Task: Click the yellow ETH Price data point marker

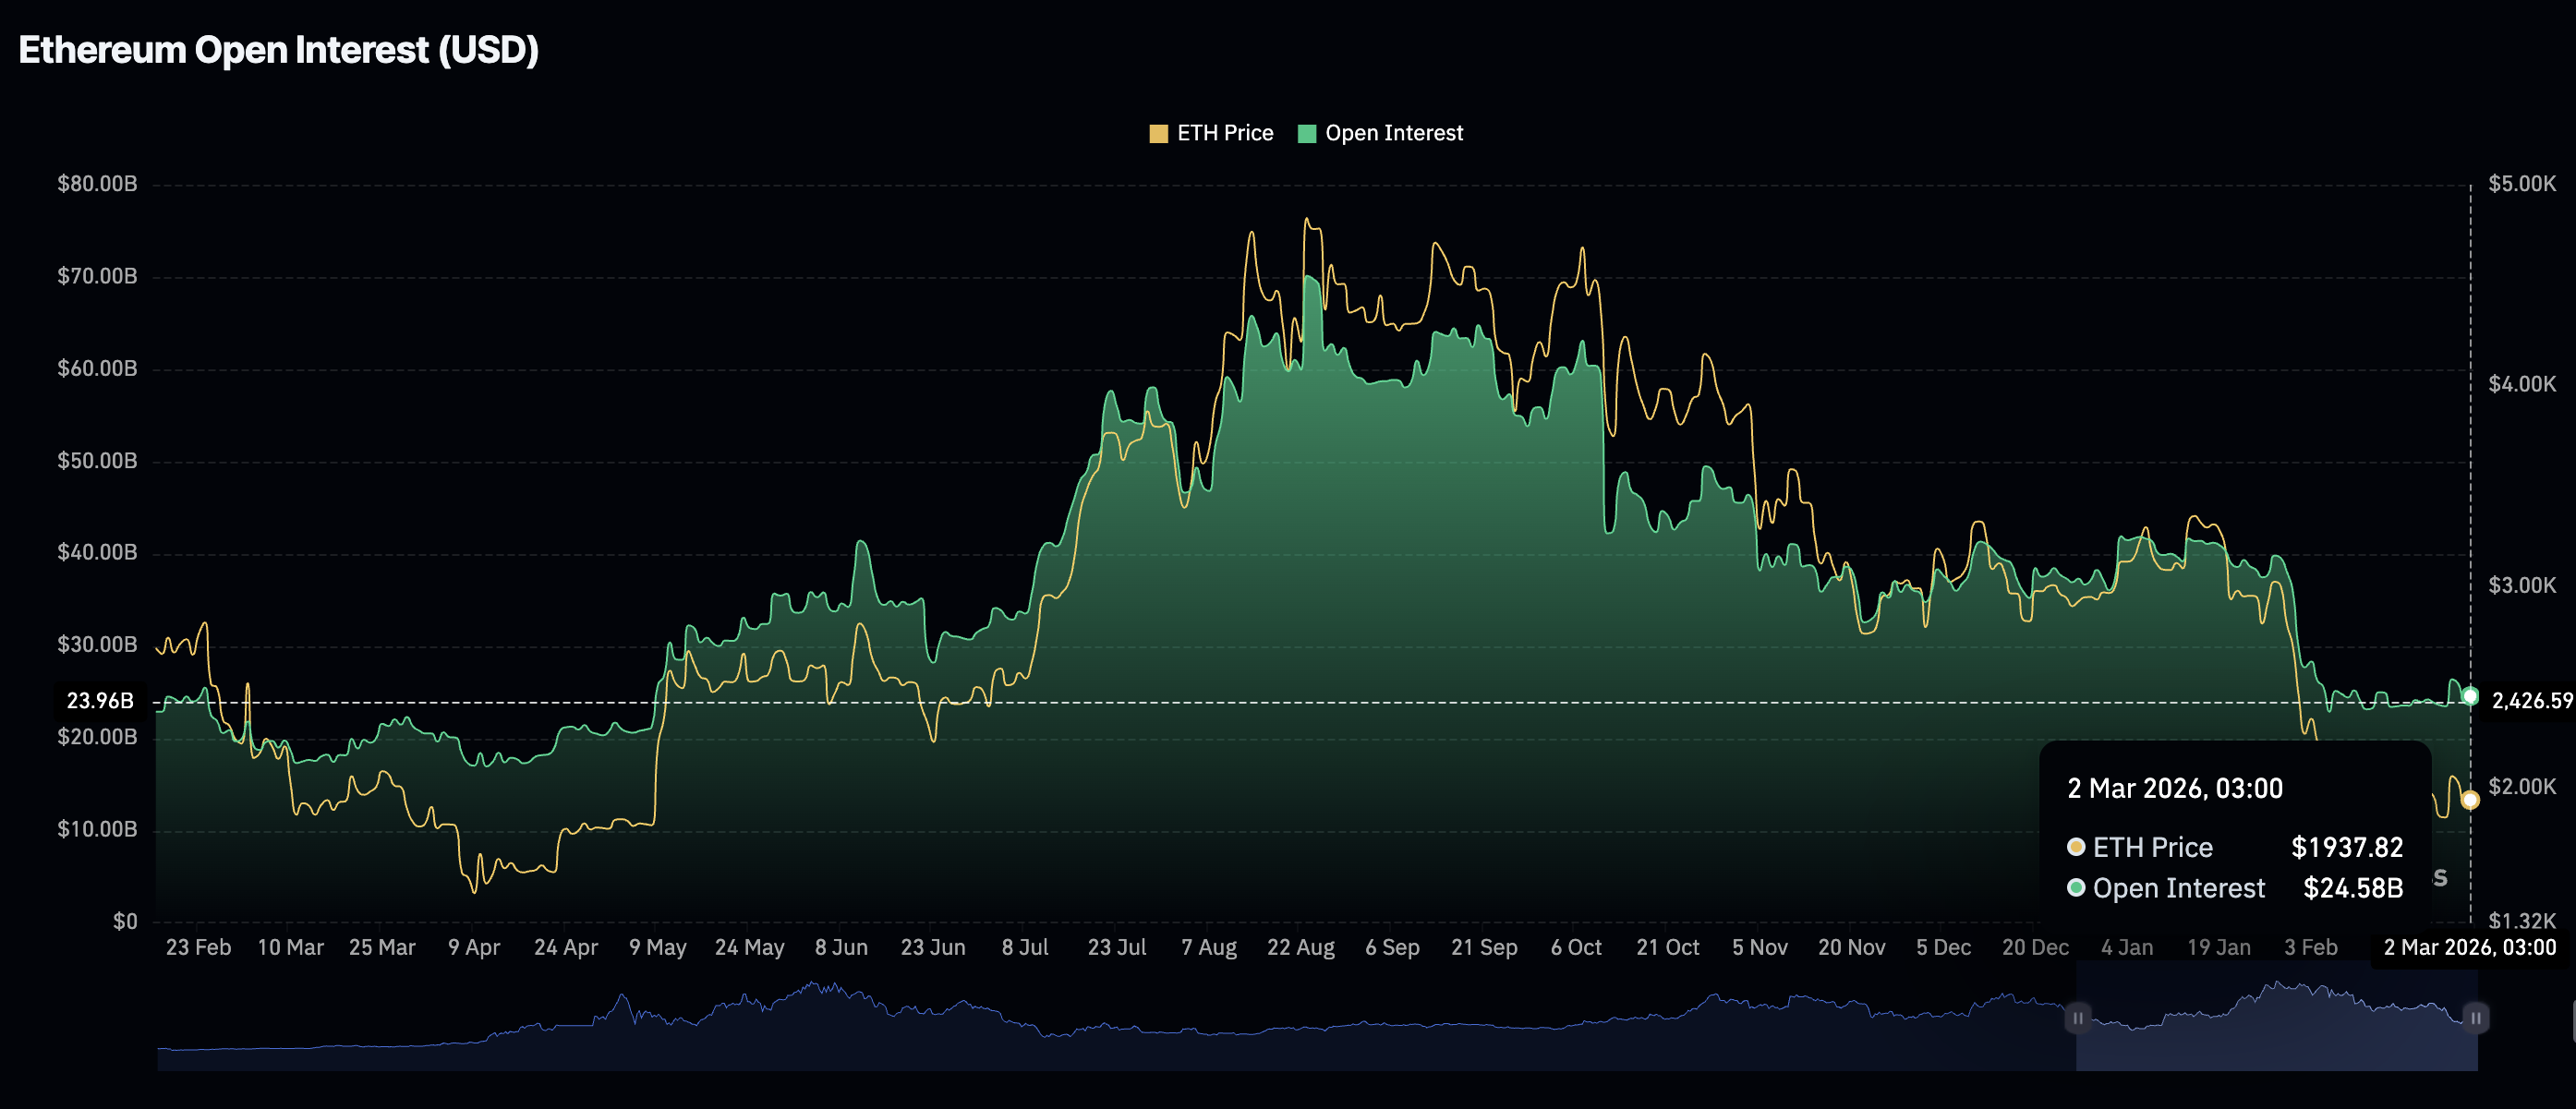Action: point(2470,800)
